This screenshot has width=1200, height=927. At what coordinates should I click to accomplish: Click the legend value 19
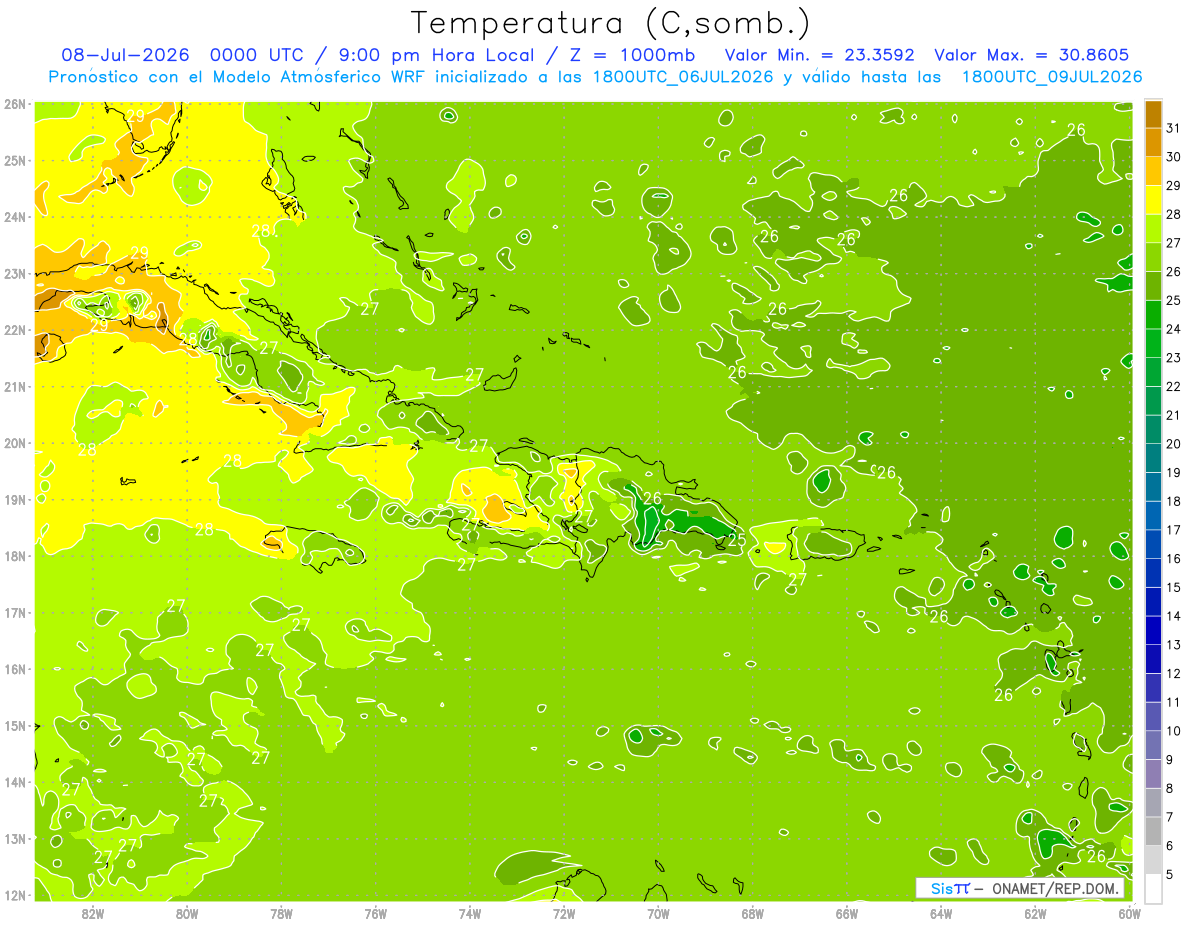point(1174,473)
